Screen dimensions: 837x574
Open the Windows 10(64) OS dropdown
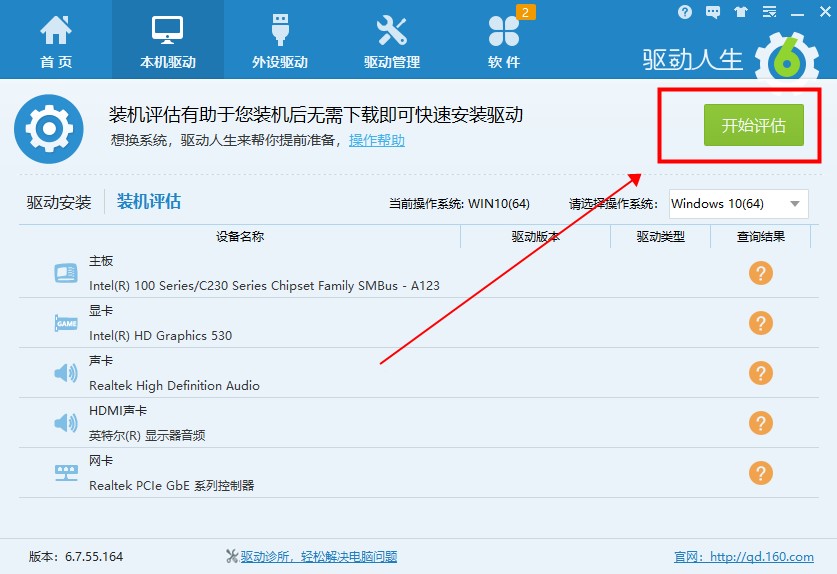(x=738, y=204)
